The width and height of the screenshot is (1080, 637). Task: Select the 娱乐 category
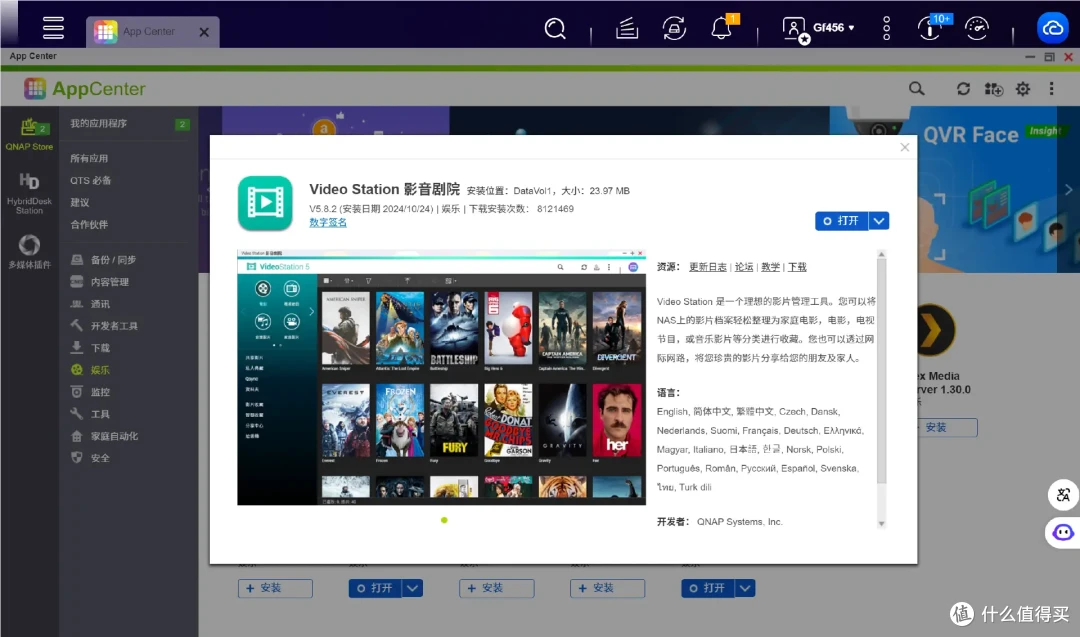coord(90,370)
